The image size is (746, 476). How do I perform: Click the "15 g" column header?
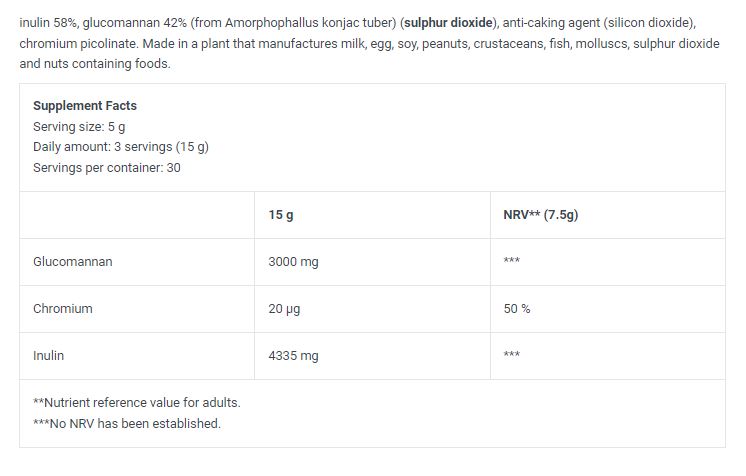(x=281, y=215)
